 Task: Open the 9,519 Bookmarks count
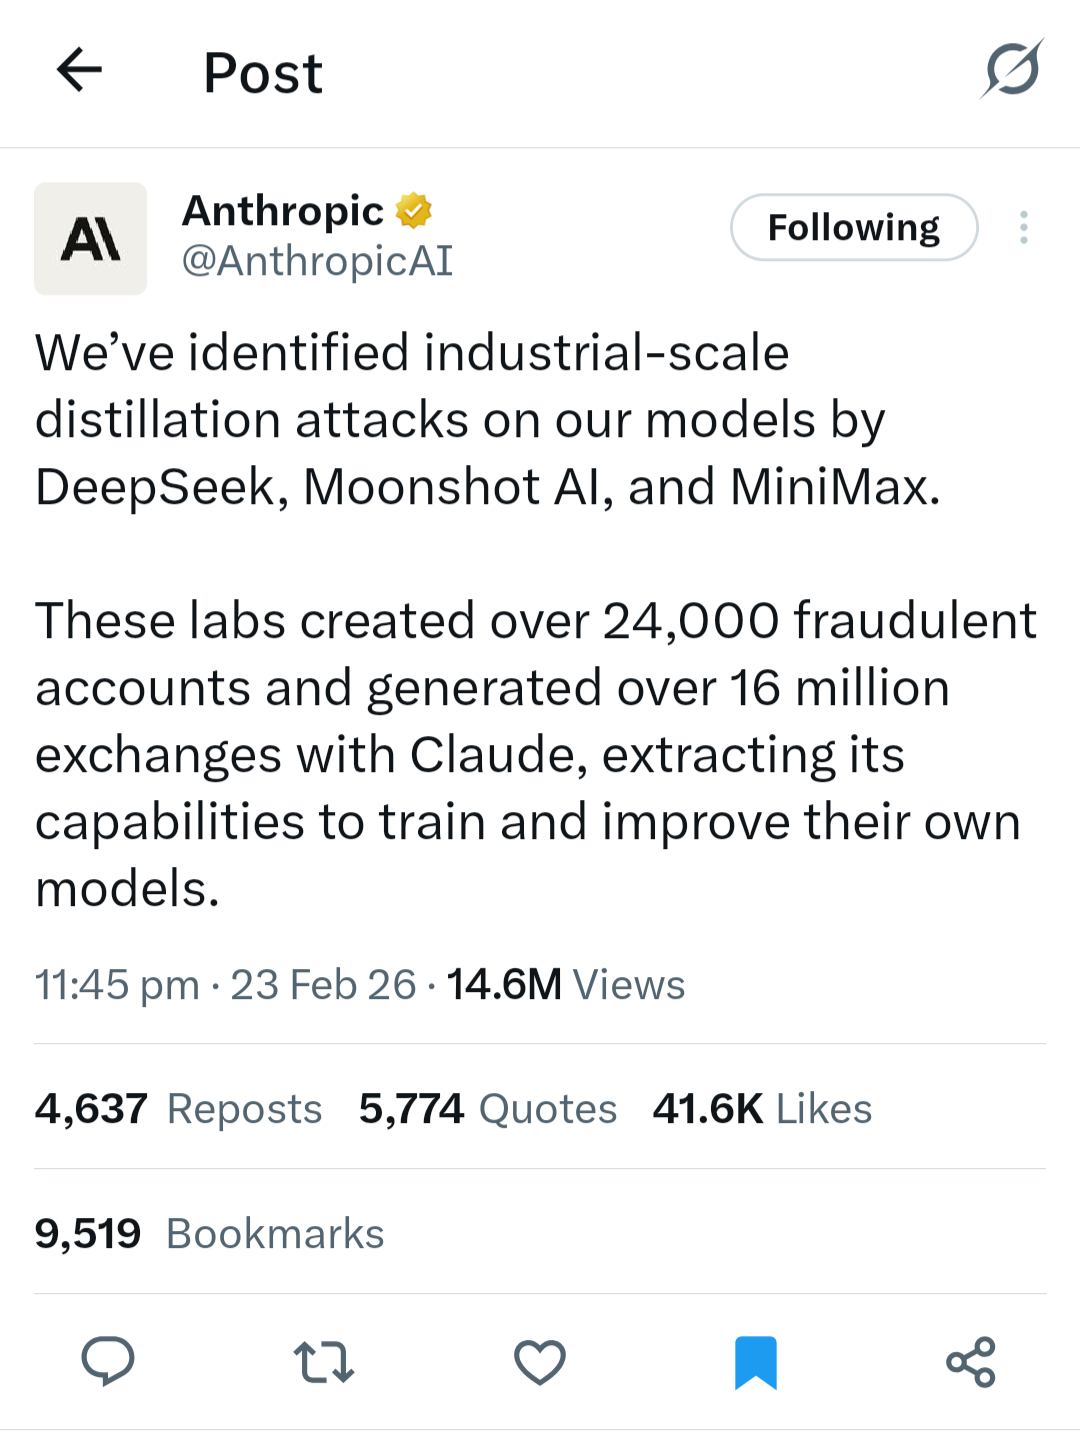[x=209, y=1233]
